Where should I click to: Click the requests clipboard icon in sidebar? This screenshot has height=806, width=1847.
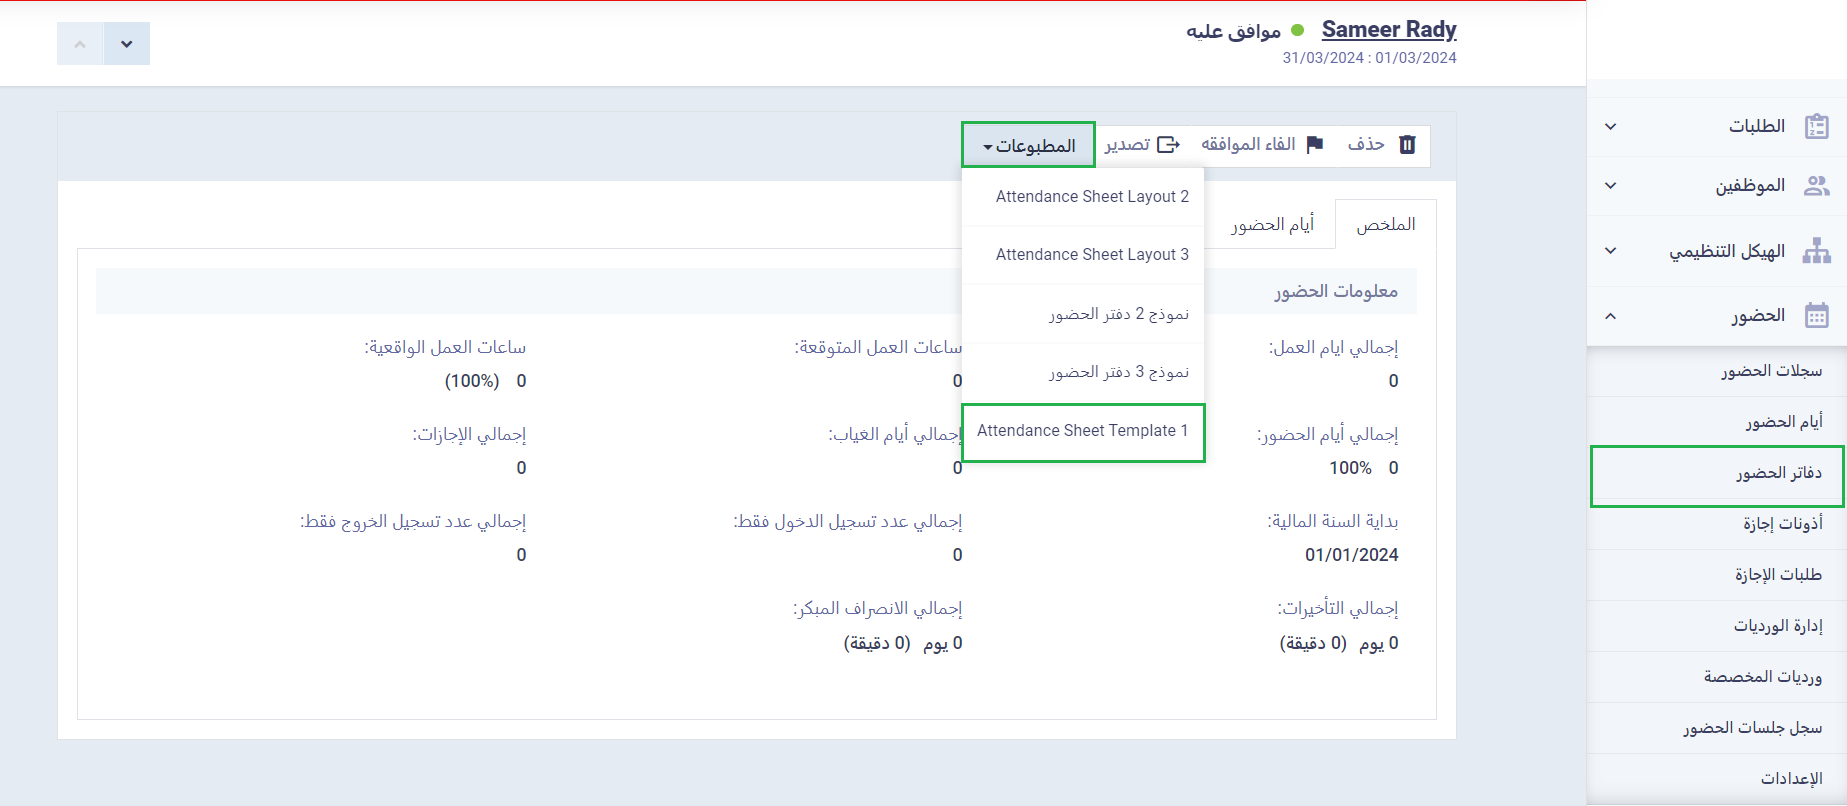pos(1816,127)
